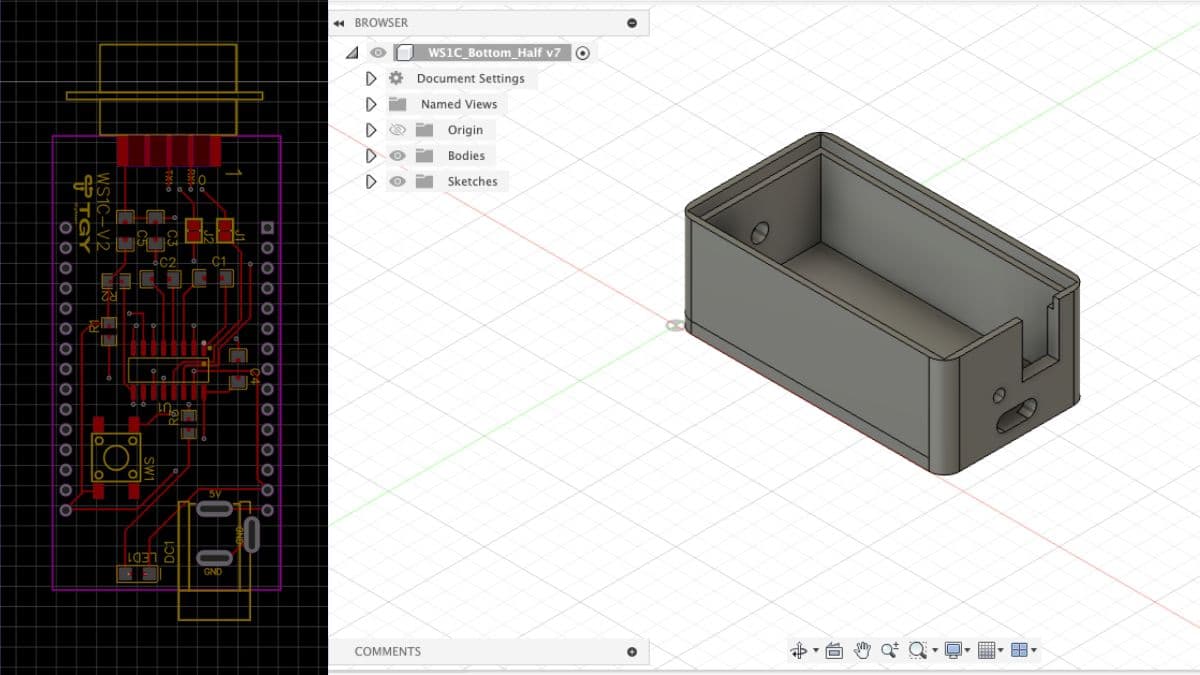Click the Grids and Snaps icon
The width and height of the screenshot is (1200, 675).
point(988,650)
